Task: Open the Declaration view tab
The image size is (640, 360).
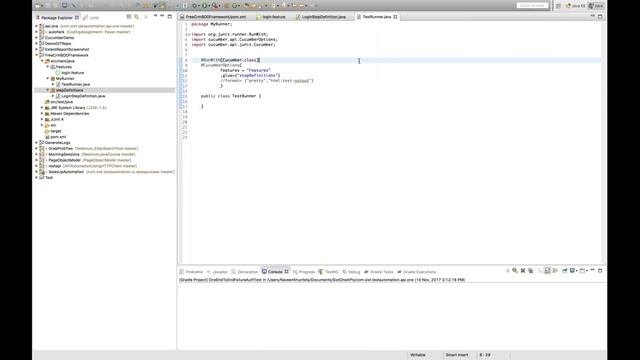Action: click(x=244, y=272)
